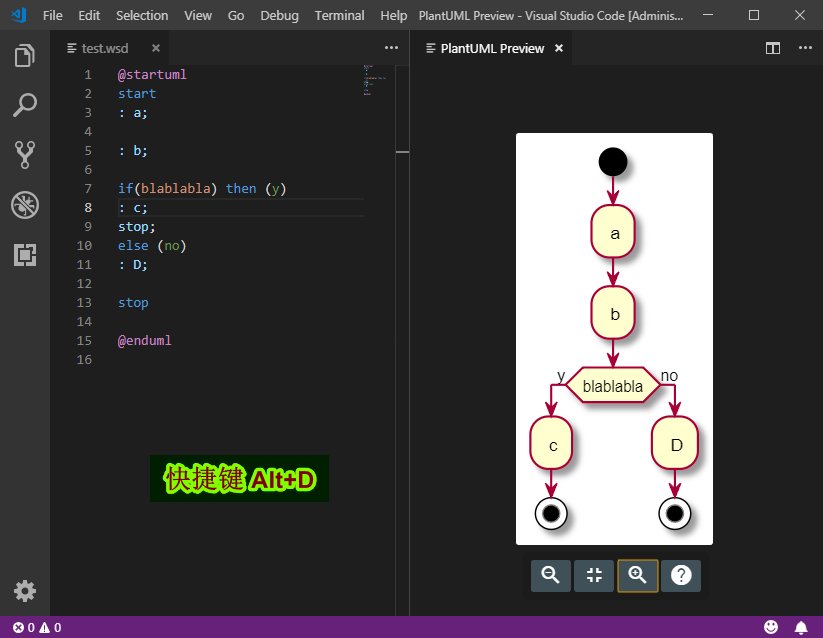Click the ': a;' code line
This screenshot has width=823, height=638.
133,113
